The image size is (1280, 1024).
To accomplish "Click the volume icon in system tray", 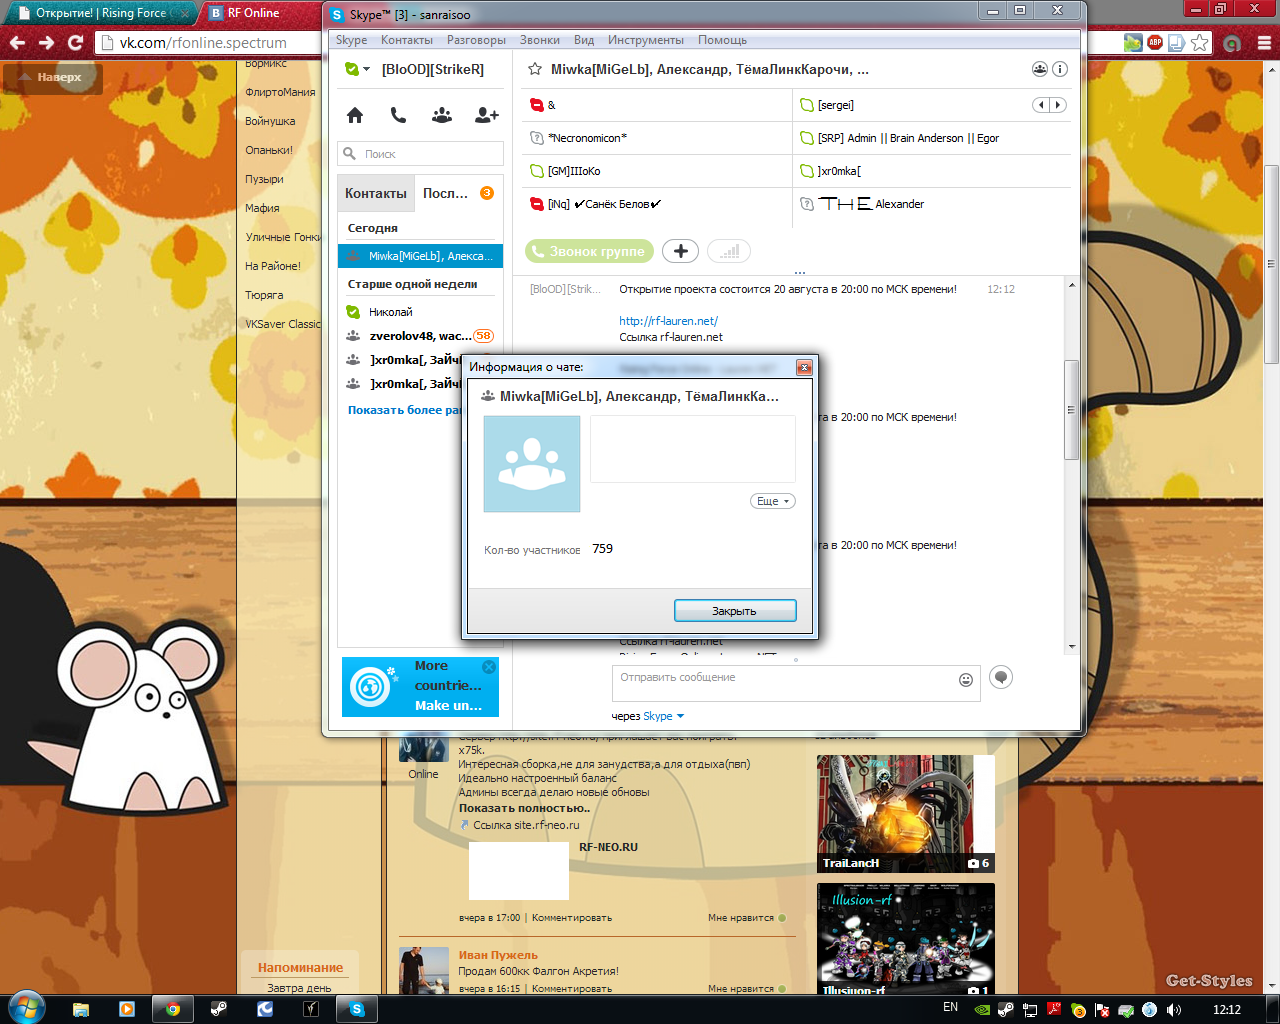I will [x=1173, y=1009].
